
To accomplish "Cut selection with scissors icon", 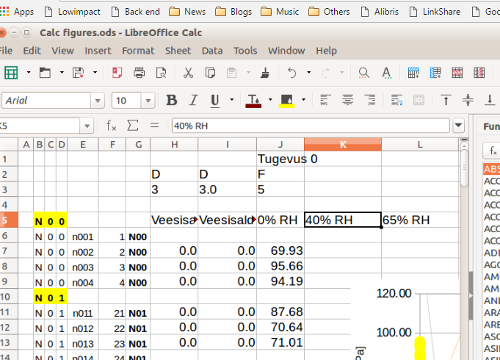I will click(188, 72).
